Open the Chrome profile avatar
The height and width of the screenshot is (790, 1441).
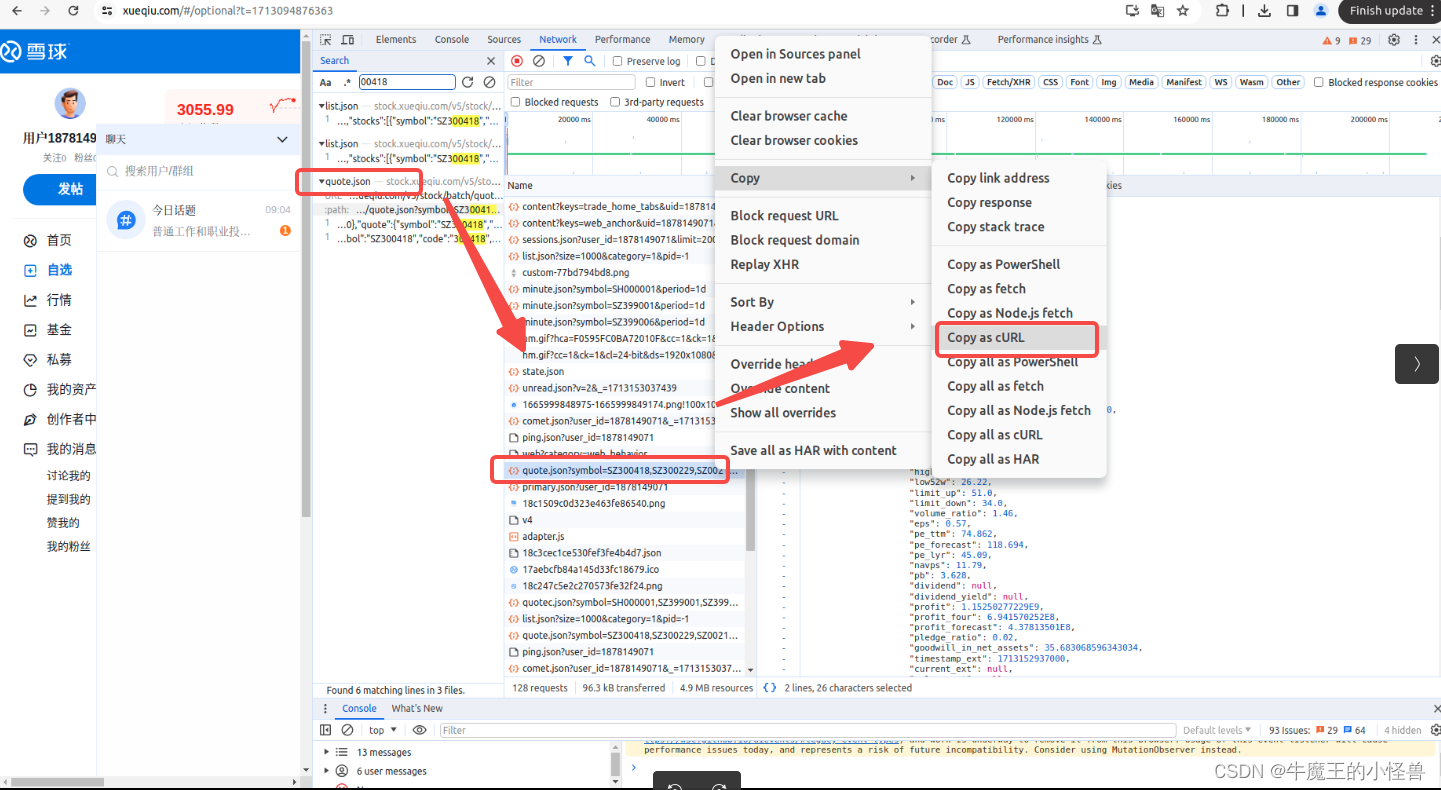pos(1321,10)
